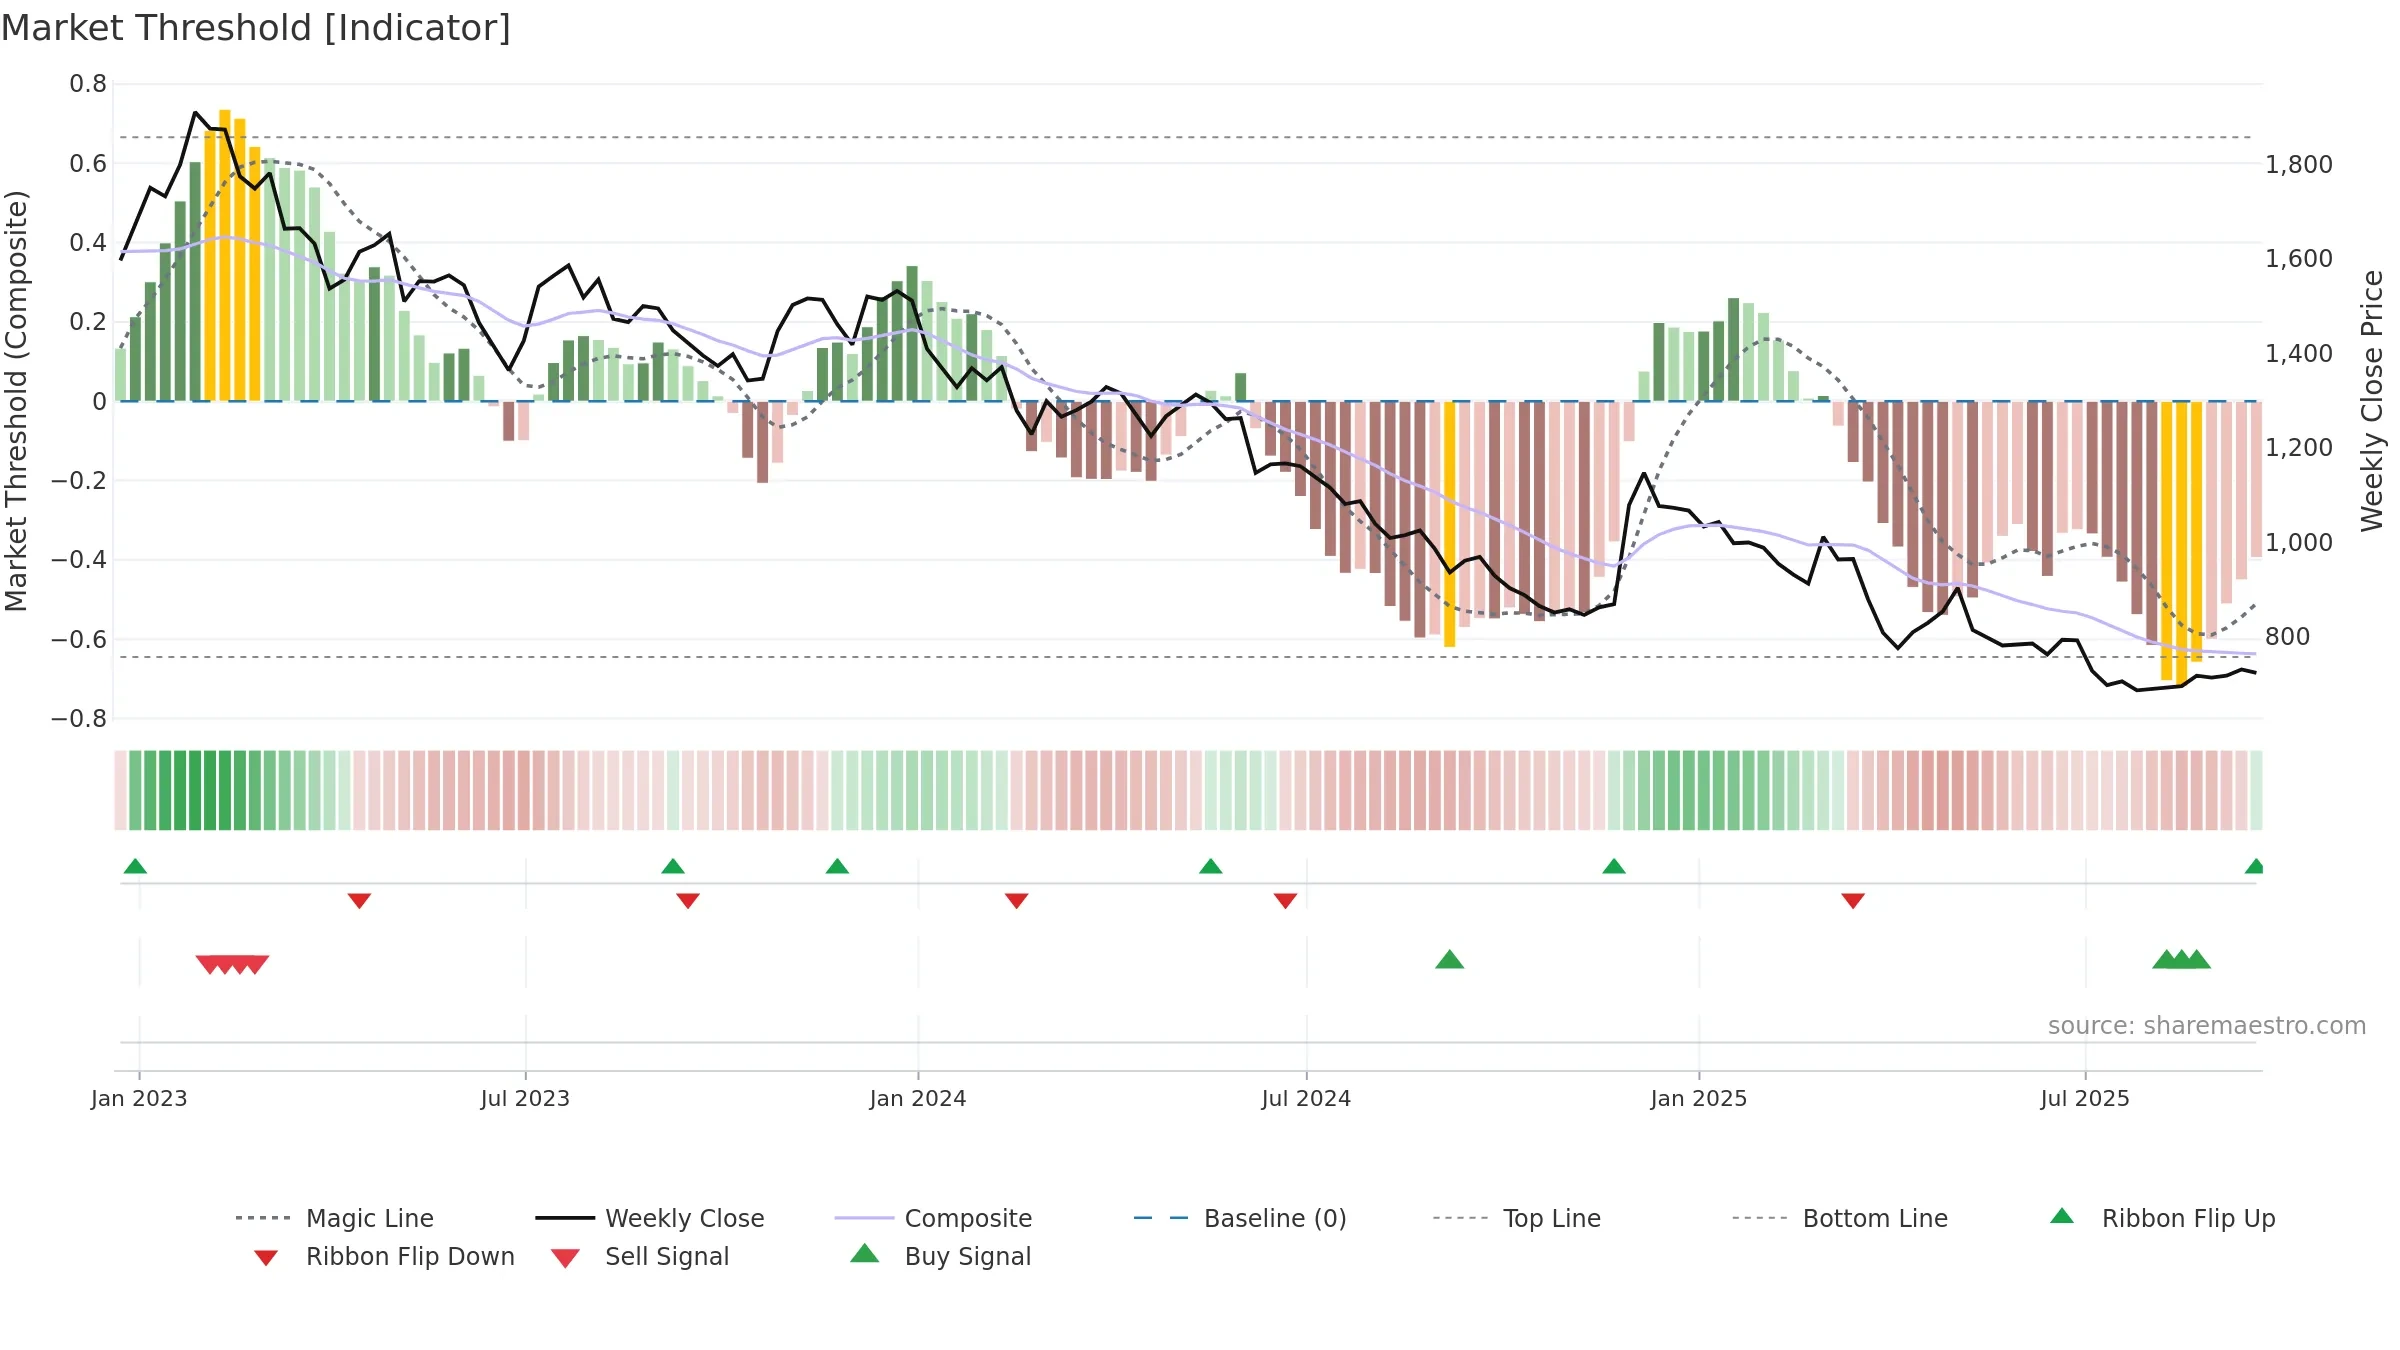Toggle the Baseline (0) legend entry

pos(1240,1218)
